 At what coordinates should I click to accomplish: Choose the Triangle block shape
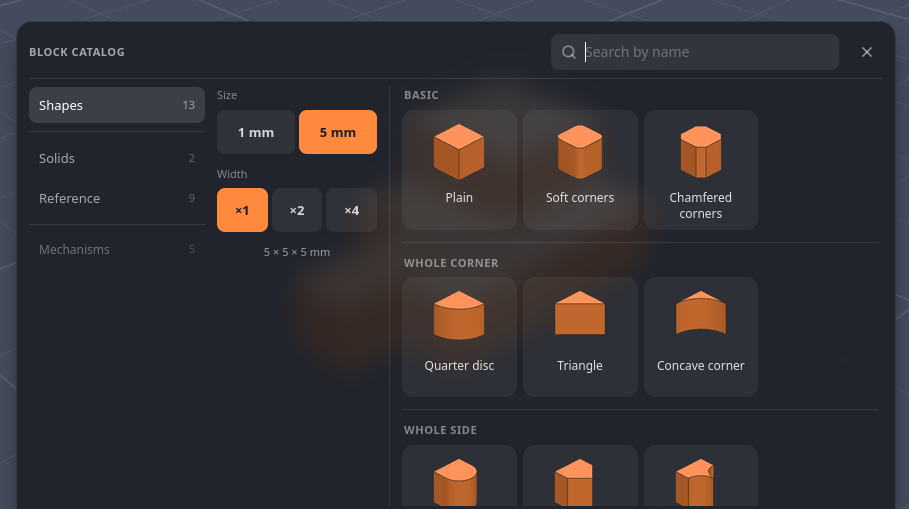click(580, 337)
